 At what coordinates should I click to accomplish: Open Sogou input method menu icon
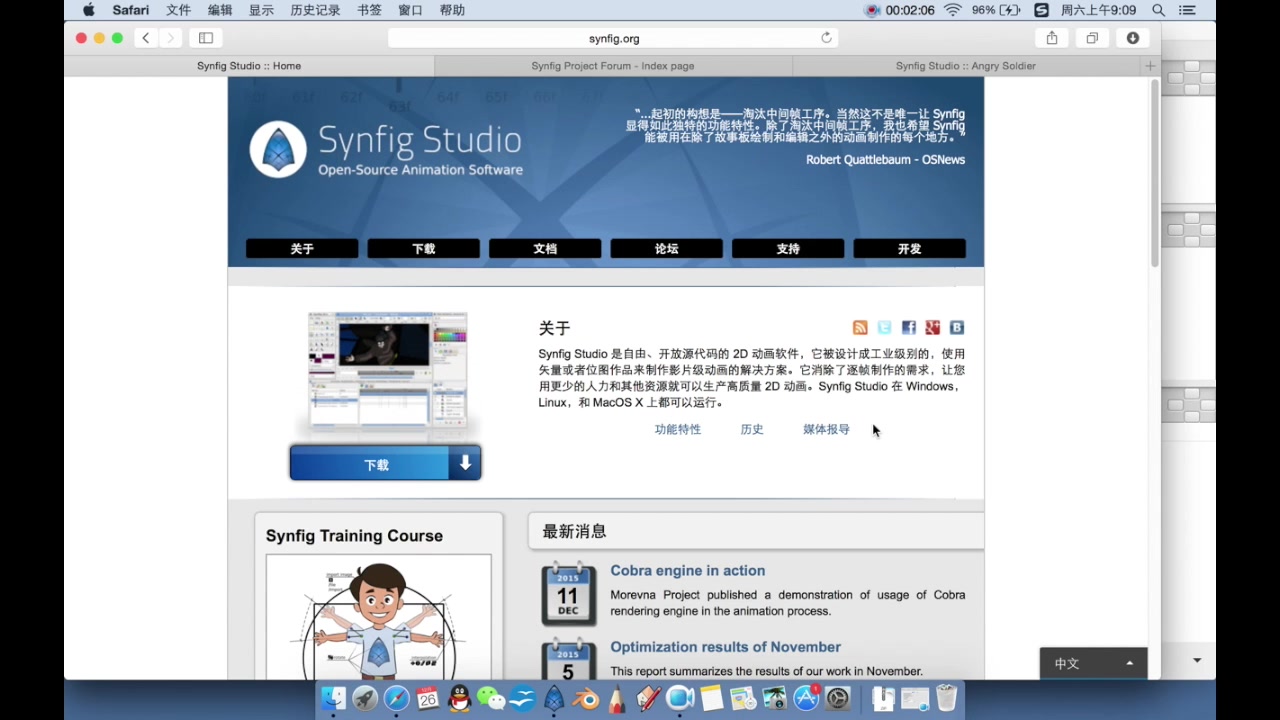tap(1041, 10)
